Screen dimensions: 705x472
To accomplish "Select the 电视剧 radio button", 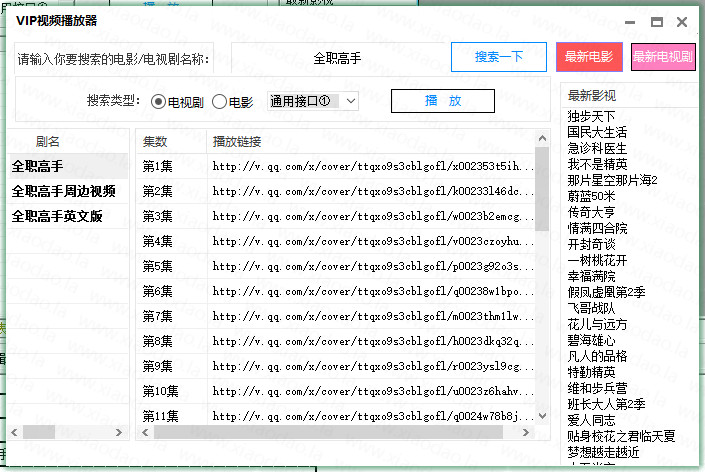I will pyautogui.click(x=158, y=101).
